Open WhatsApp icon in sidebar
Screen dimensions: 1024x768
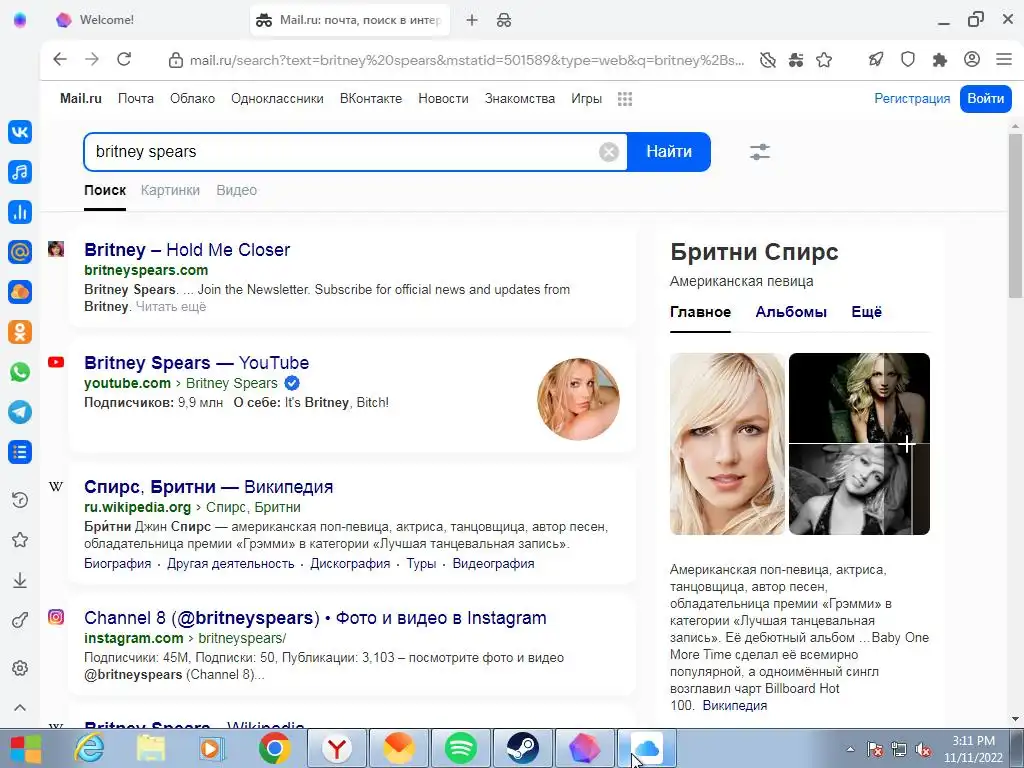20,372
